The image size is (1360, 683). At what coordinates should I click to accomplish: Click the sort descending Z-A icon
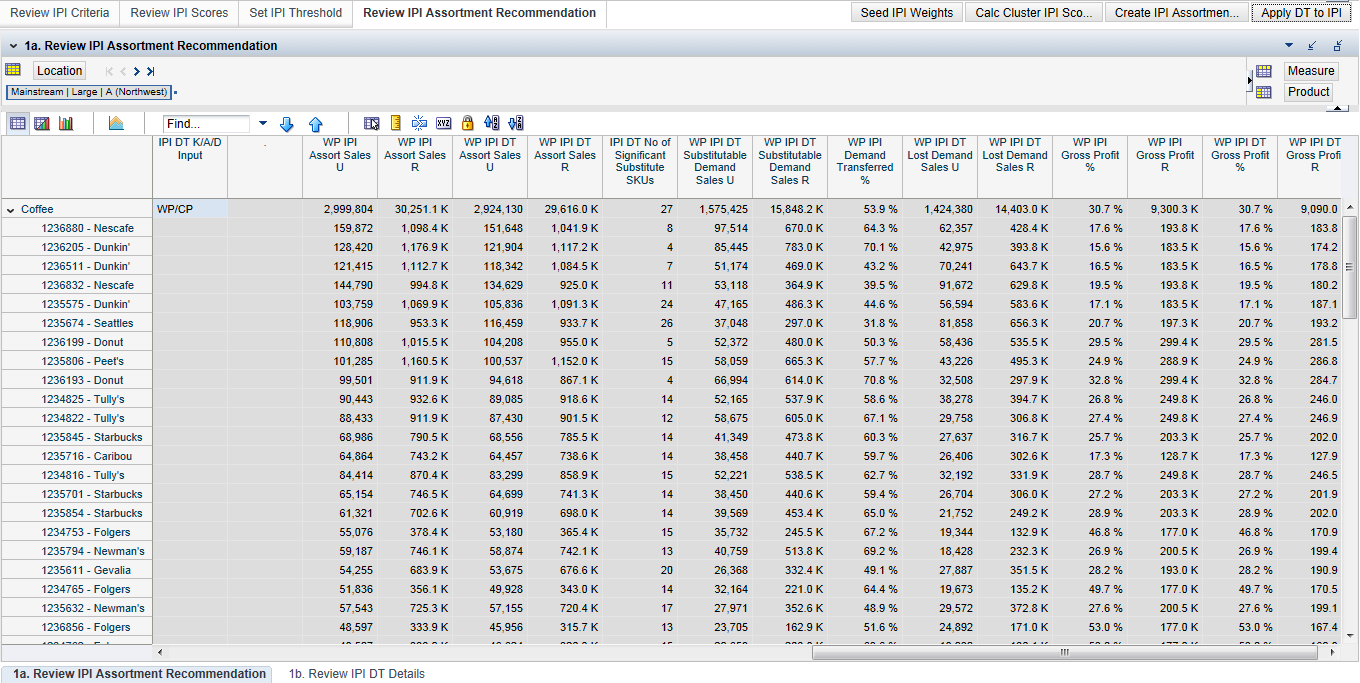click(516, 123)
